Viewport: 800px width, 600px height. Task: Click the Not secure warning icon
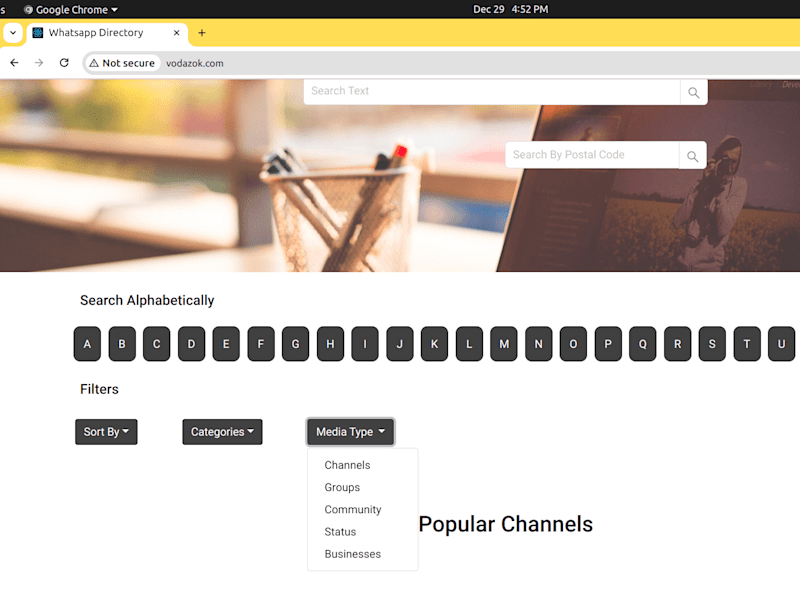tap(94, 63)
